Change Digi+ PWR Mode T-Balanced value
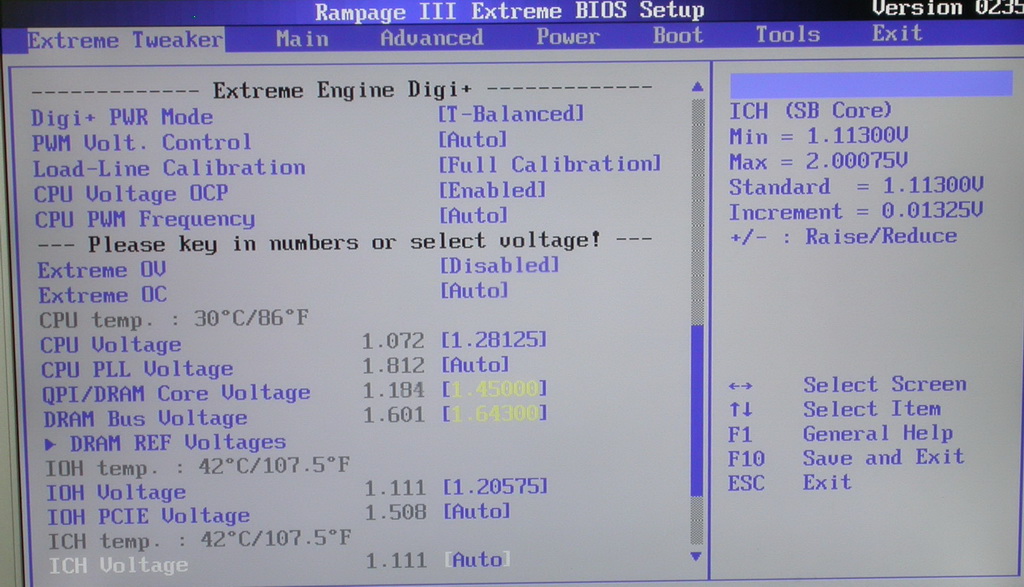This screenshot has width=1024, height=587. (x=511, y=114)
